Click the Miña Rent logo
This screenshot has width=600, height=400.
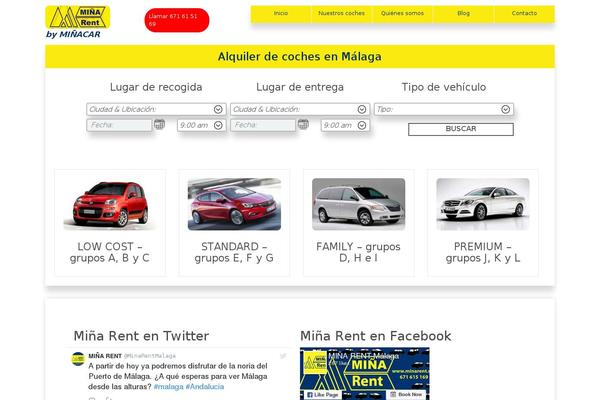(x=78, y=17)
